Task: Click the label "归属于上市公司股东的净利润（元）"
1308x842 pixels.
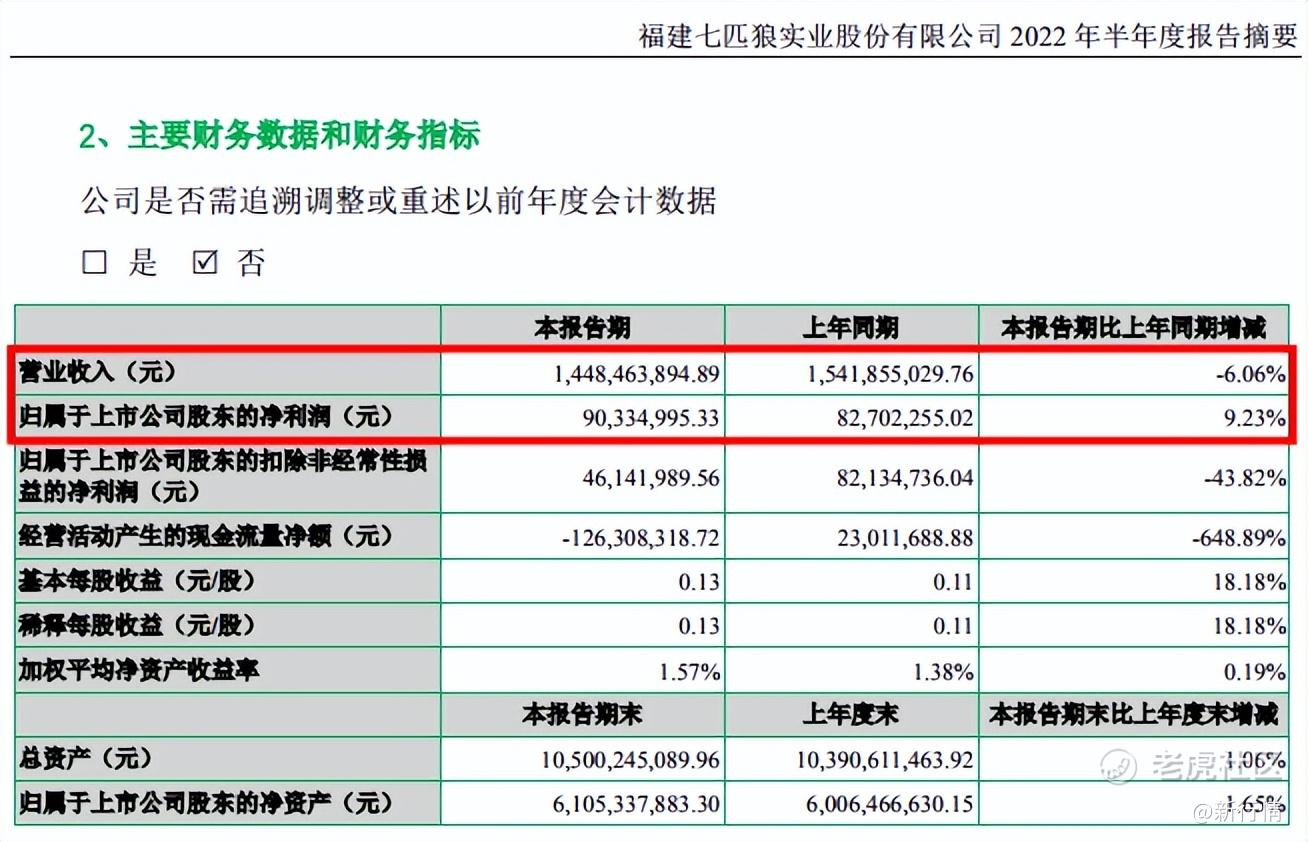Action: pos(207,416)
